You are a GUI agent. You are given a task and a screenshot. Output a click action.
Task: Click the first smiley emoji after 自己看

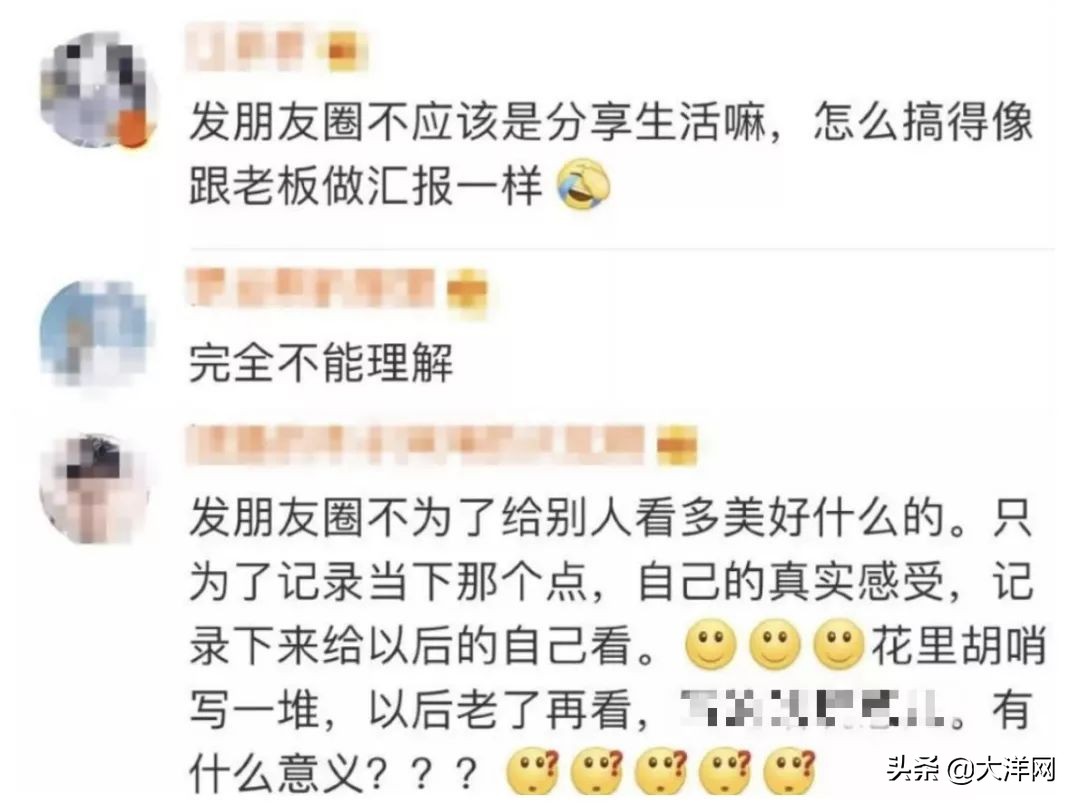click(x=711, y=645)
